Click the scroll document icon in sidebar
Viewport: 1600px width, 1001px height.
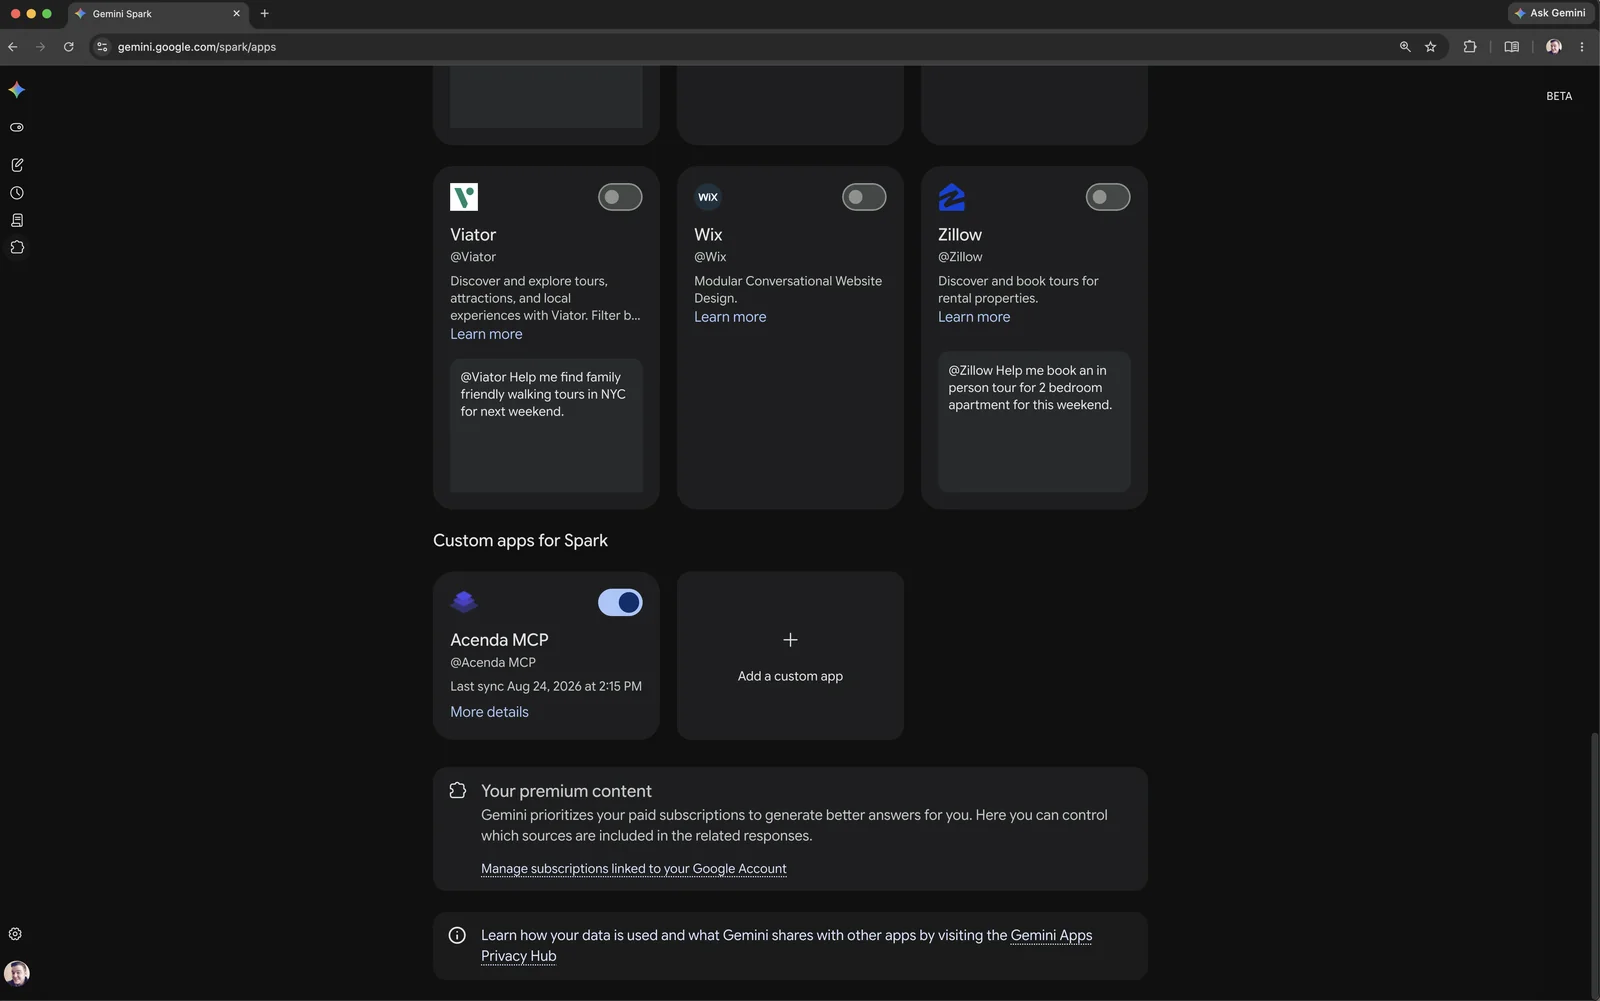[x=17, y=220]
